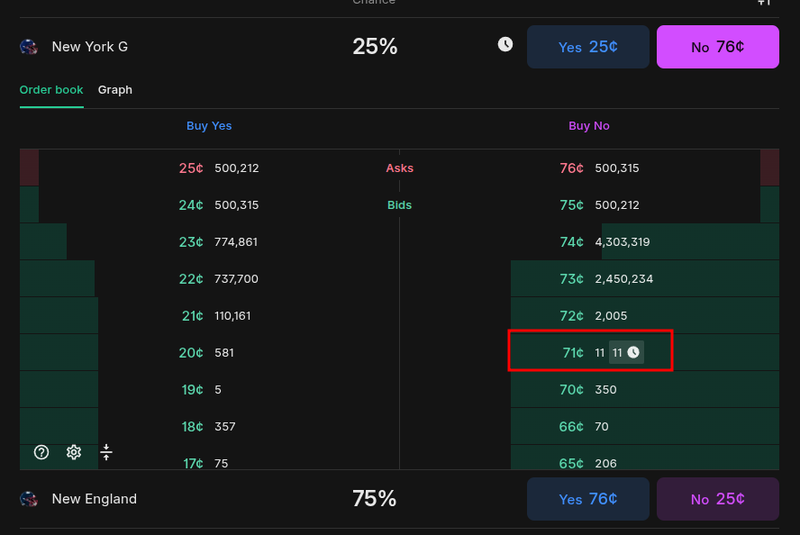Switch to the Graph tab
The height and width of the screenshot is (535, 800).
tap(115, 90)
